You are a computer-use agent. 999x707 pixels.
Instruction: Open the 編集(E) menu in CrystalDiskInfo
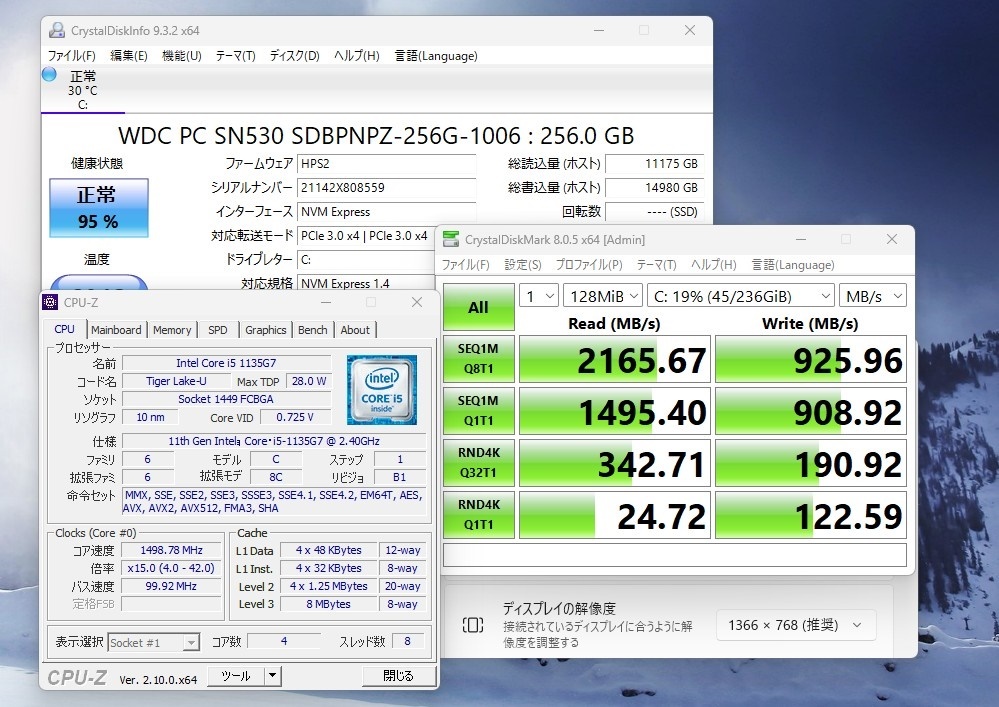pyautogui.click(x=129, y=55)
